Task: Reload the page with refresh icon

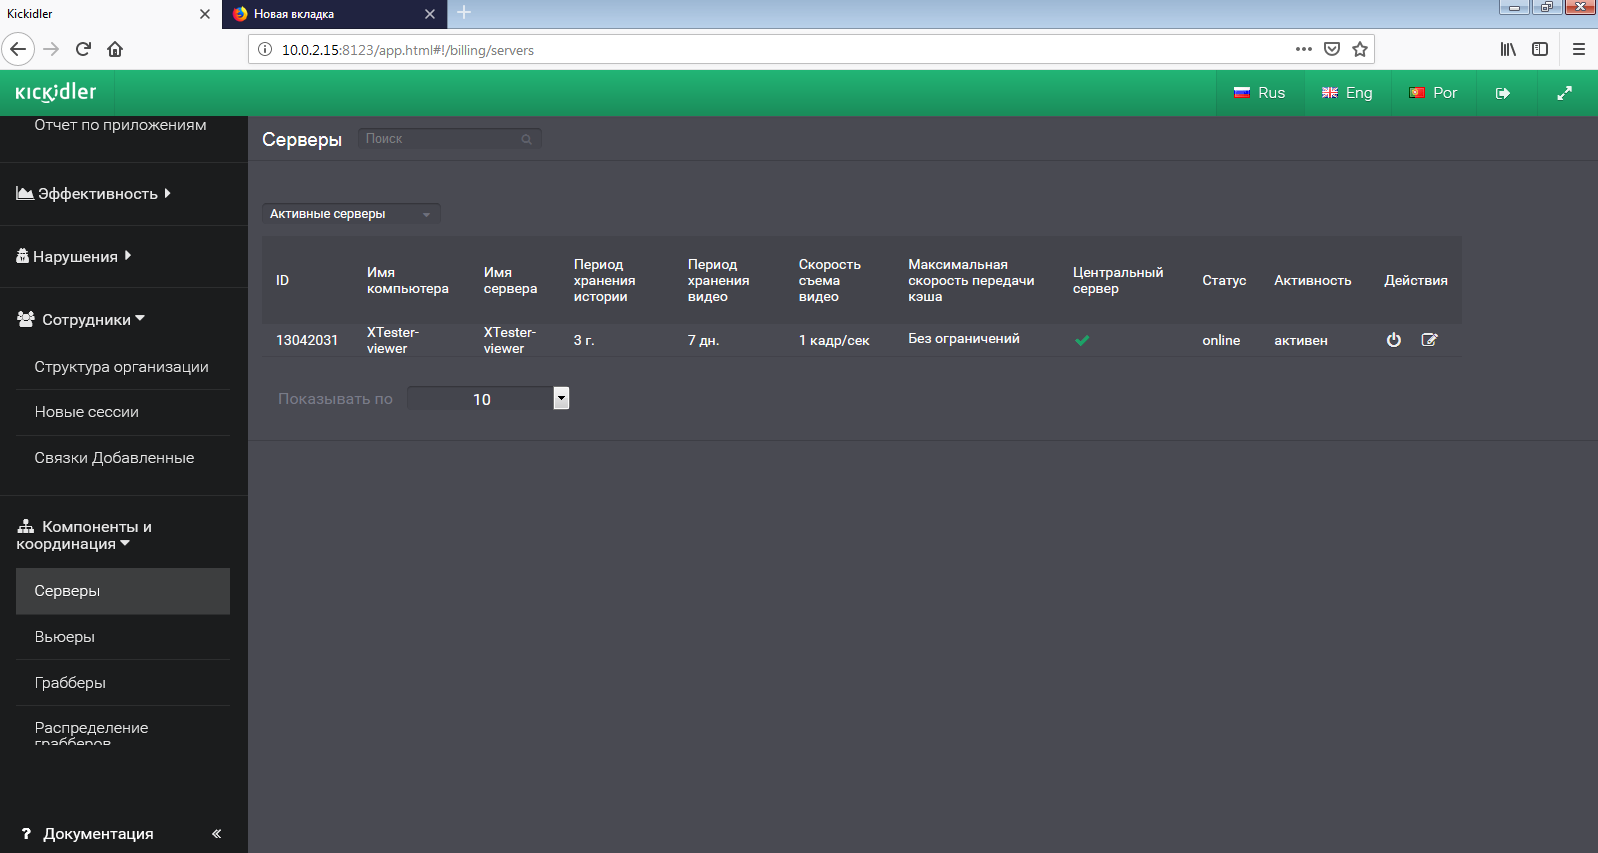Action: [84, 49]
